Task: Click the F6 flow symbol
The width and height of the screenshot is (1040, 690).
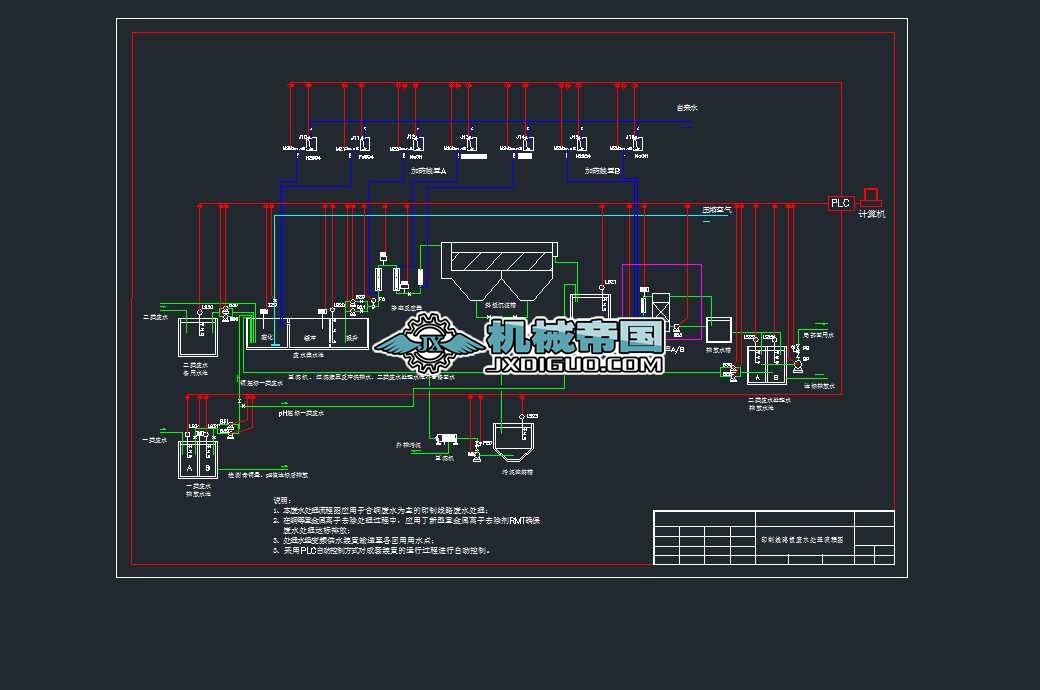Action: click(x=373, y=301)
